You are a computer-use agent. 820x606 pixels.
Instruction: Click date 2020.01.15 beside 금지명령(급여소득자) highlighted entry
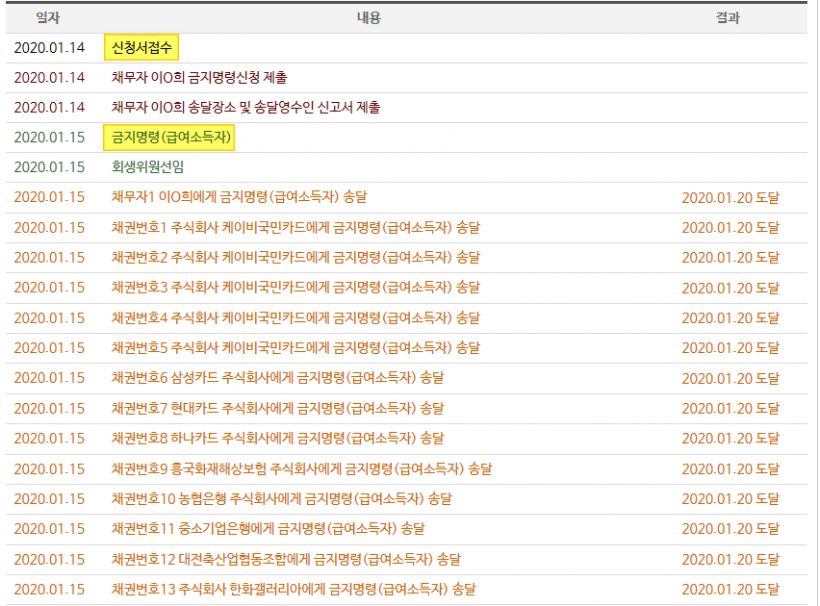point(49,137)
